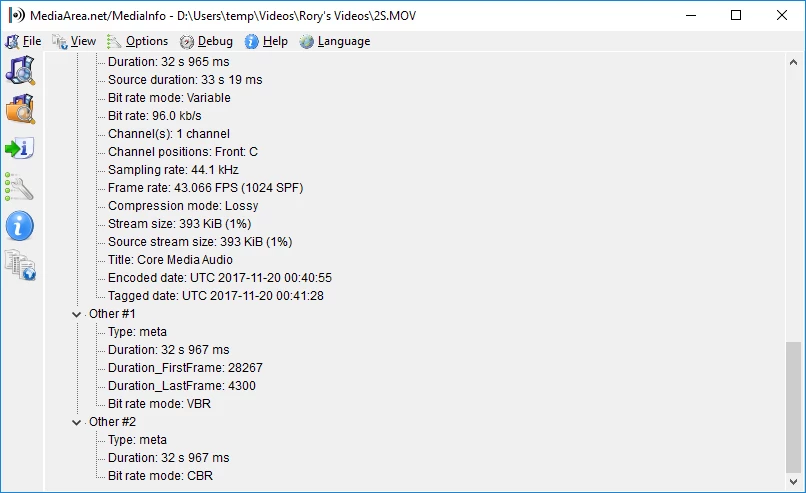The image size is (806, 493).
Task: Click the Open File sidebar icon
Action: tap(20, 70)
